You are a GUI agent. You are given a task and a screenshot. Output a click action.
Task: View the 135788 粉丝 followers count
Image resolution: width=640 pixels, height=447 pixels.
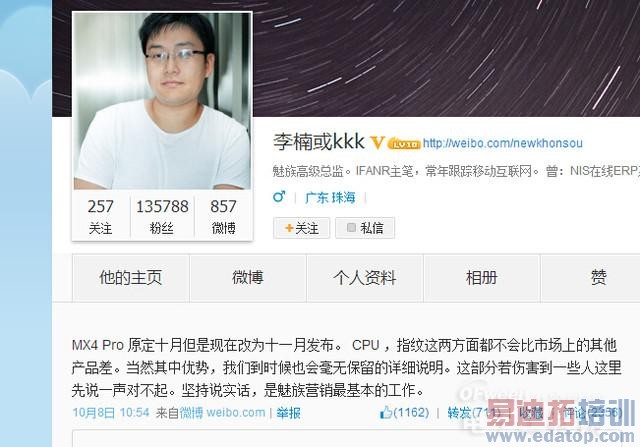coord(162,216)
